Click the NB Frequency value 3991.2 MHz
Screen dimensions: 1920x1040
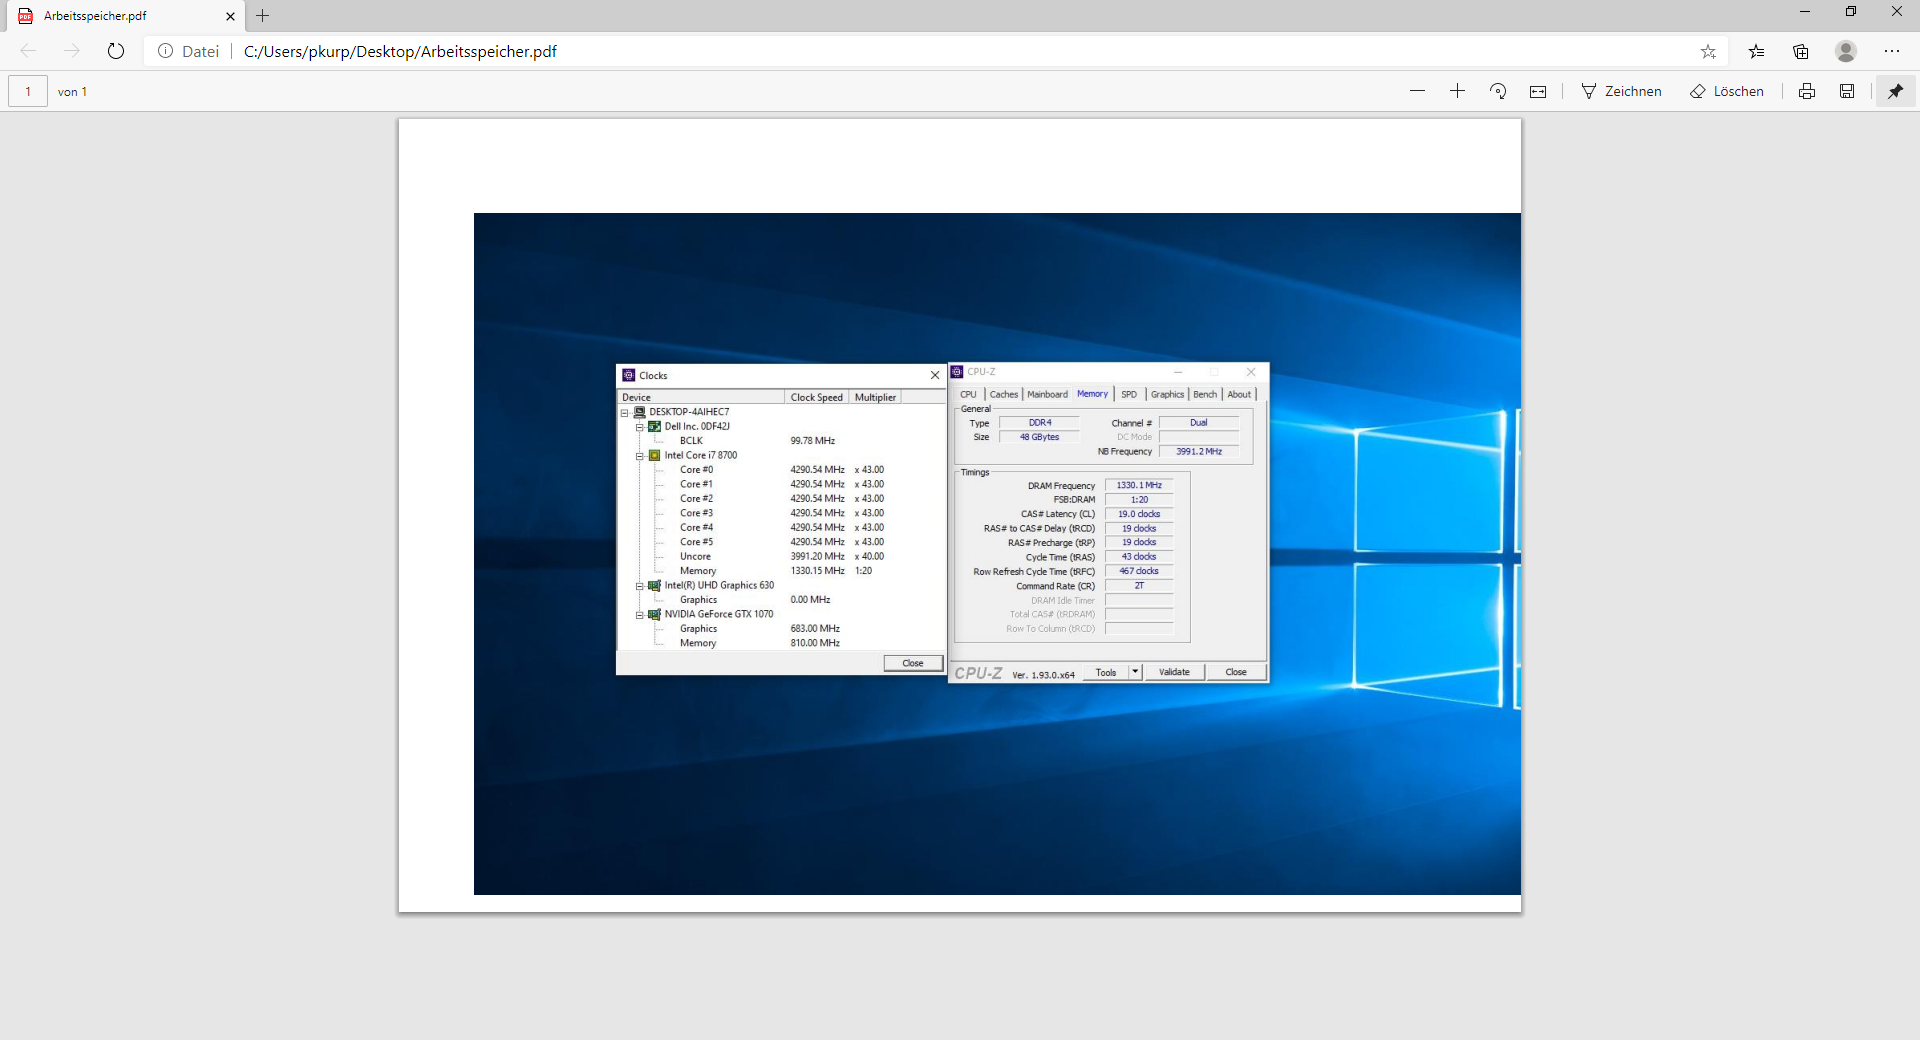1199,452
